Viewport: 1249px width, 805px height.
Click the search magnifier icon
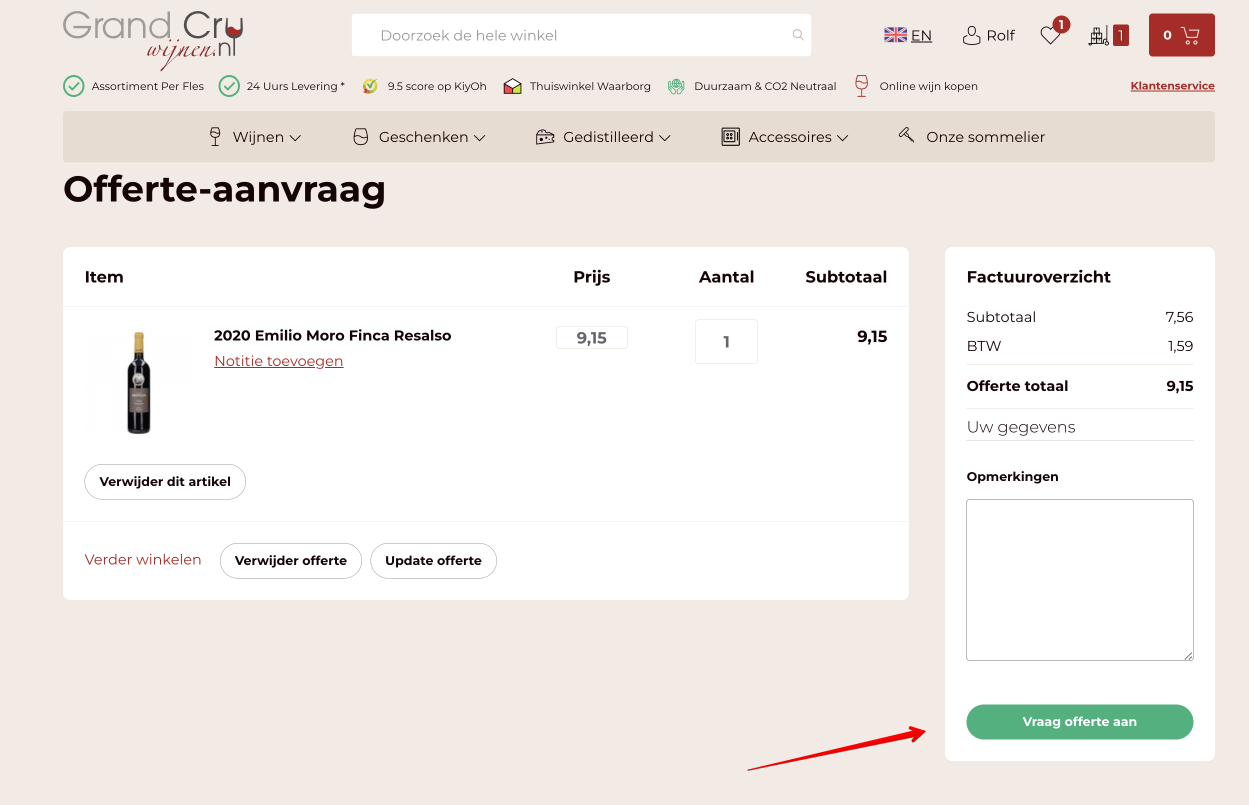tap(797, 35)
